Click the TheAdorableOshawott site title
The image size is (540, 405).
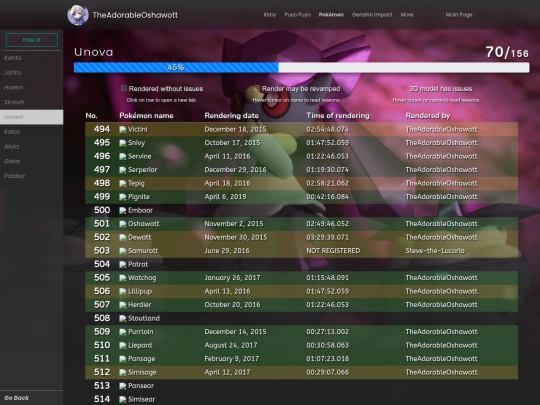point(135,15)
